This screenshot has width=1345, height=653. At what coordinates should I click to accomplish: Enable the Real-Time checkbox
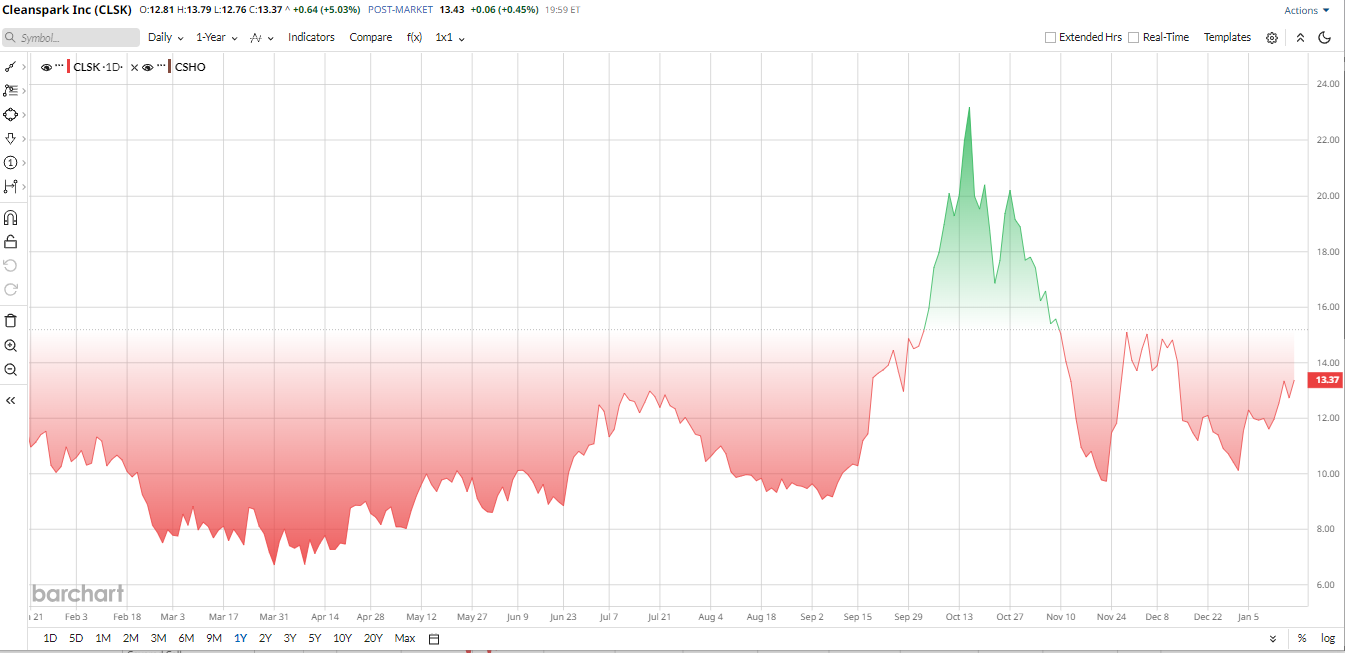pos(1133,38)
